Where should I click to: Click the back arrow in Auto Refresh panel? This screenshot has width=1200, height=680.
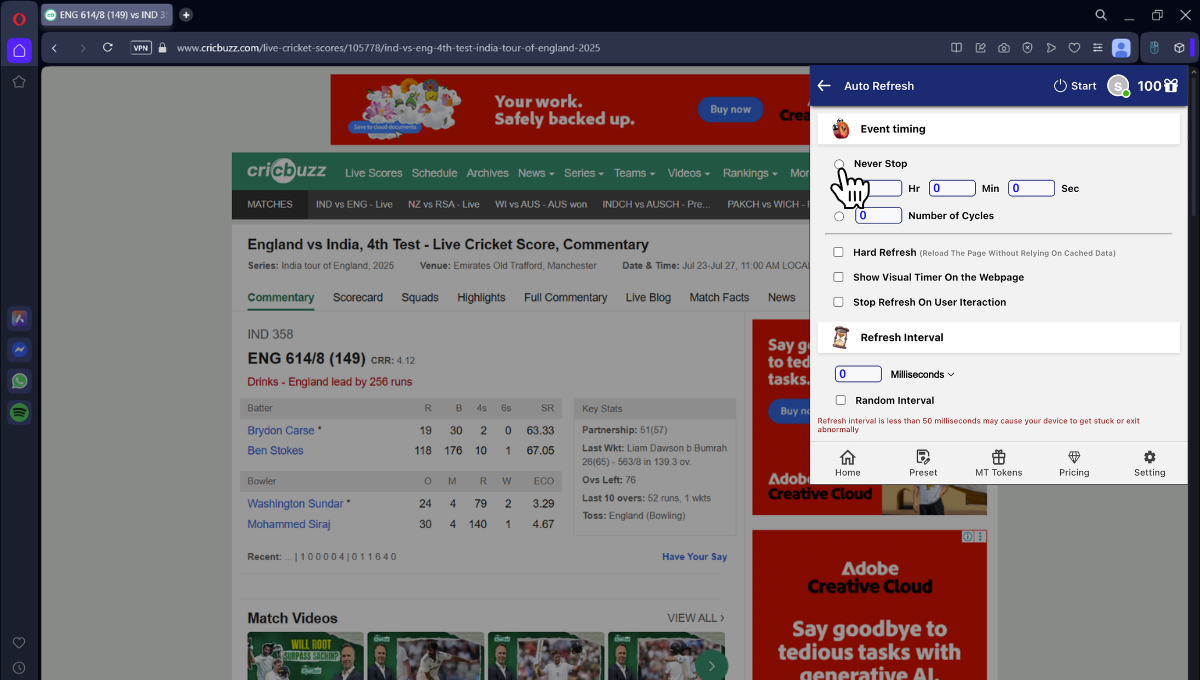point(824,86)
